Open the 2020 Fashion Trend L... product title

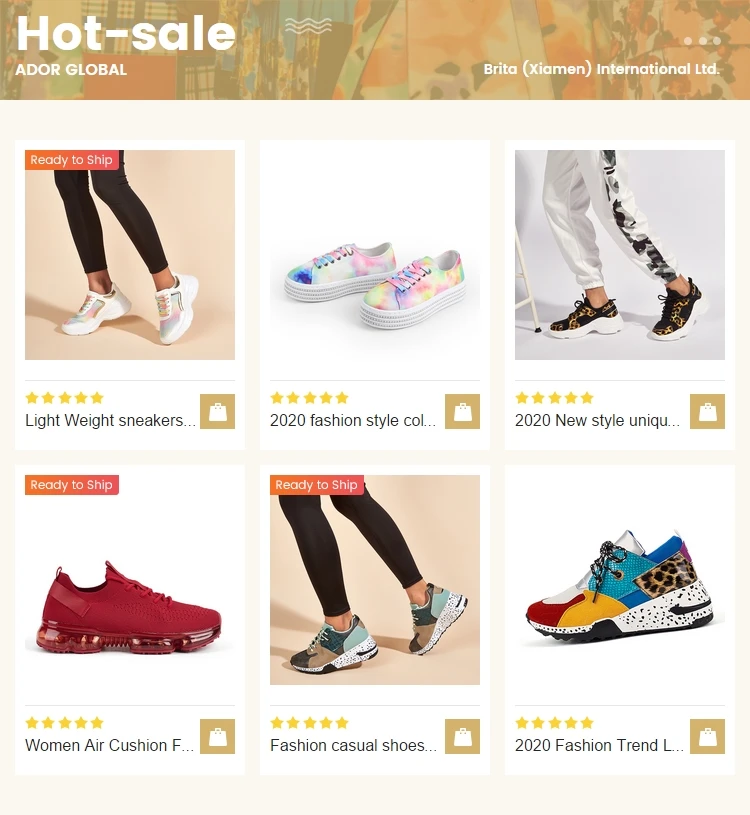pyautogui.click(x=599, y=745)
